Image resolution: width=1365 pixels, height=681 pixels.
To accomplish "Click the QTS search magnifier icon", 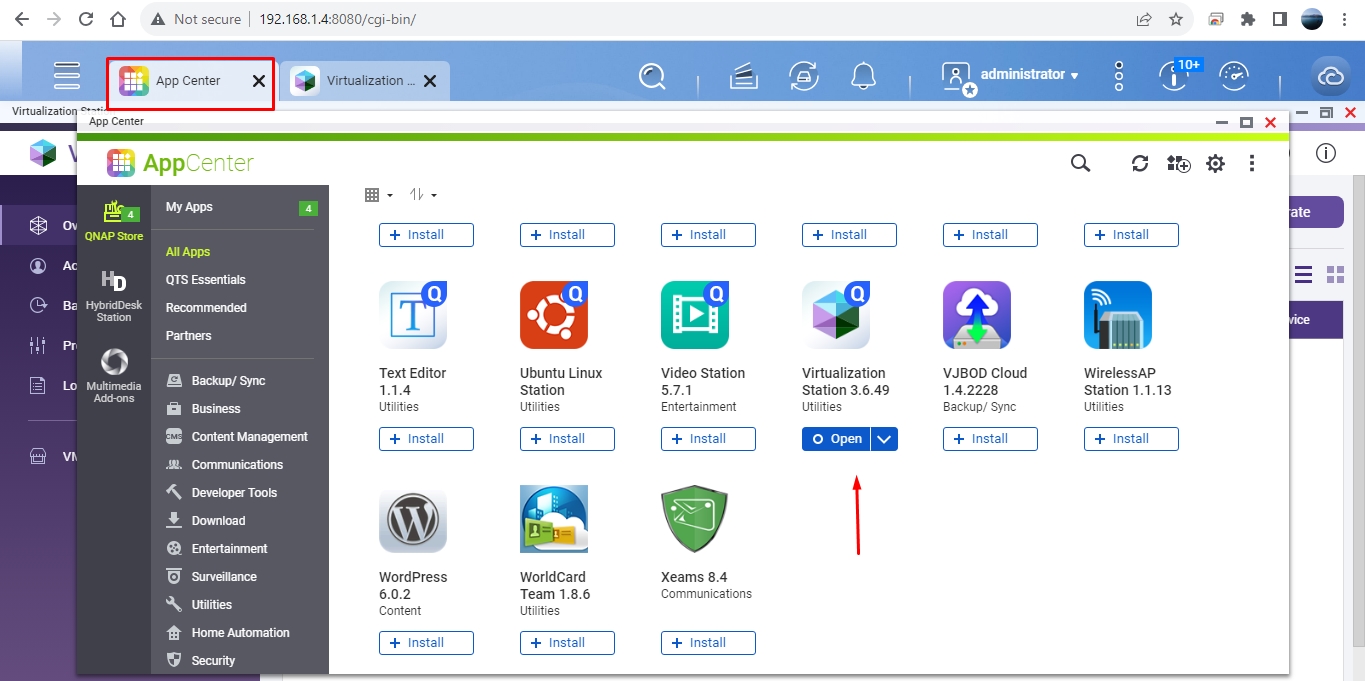I will [652, 77].
